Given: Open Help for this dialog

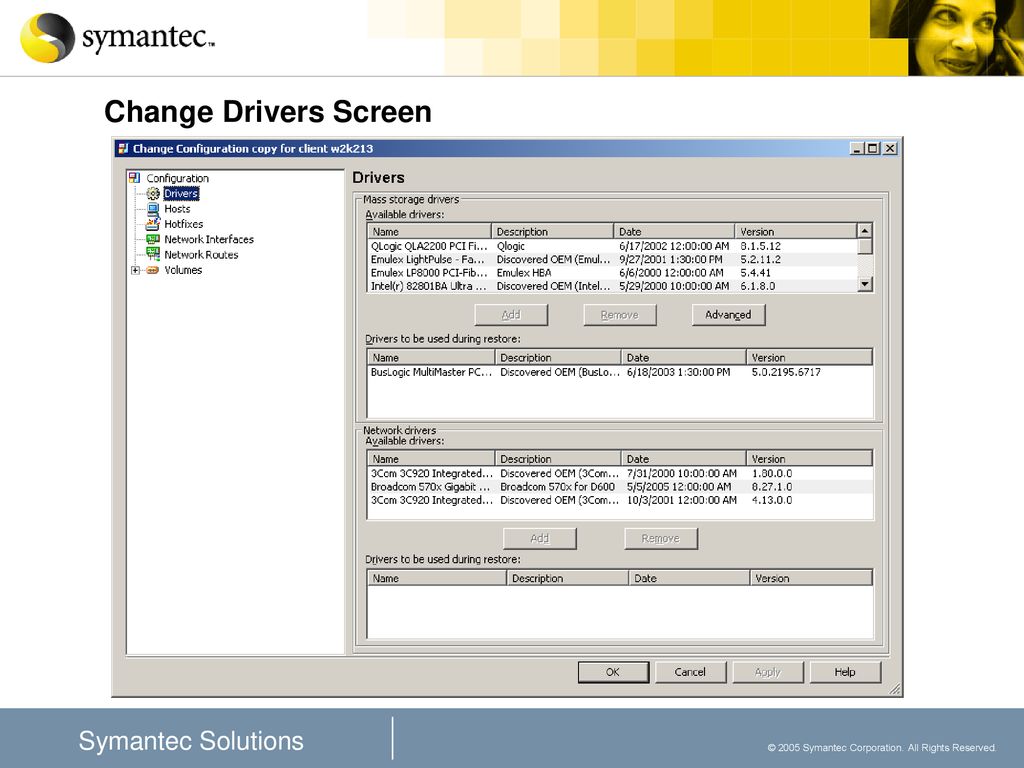Looking at the screenshot, I should click(844, 672).
